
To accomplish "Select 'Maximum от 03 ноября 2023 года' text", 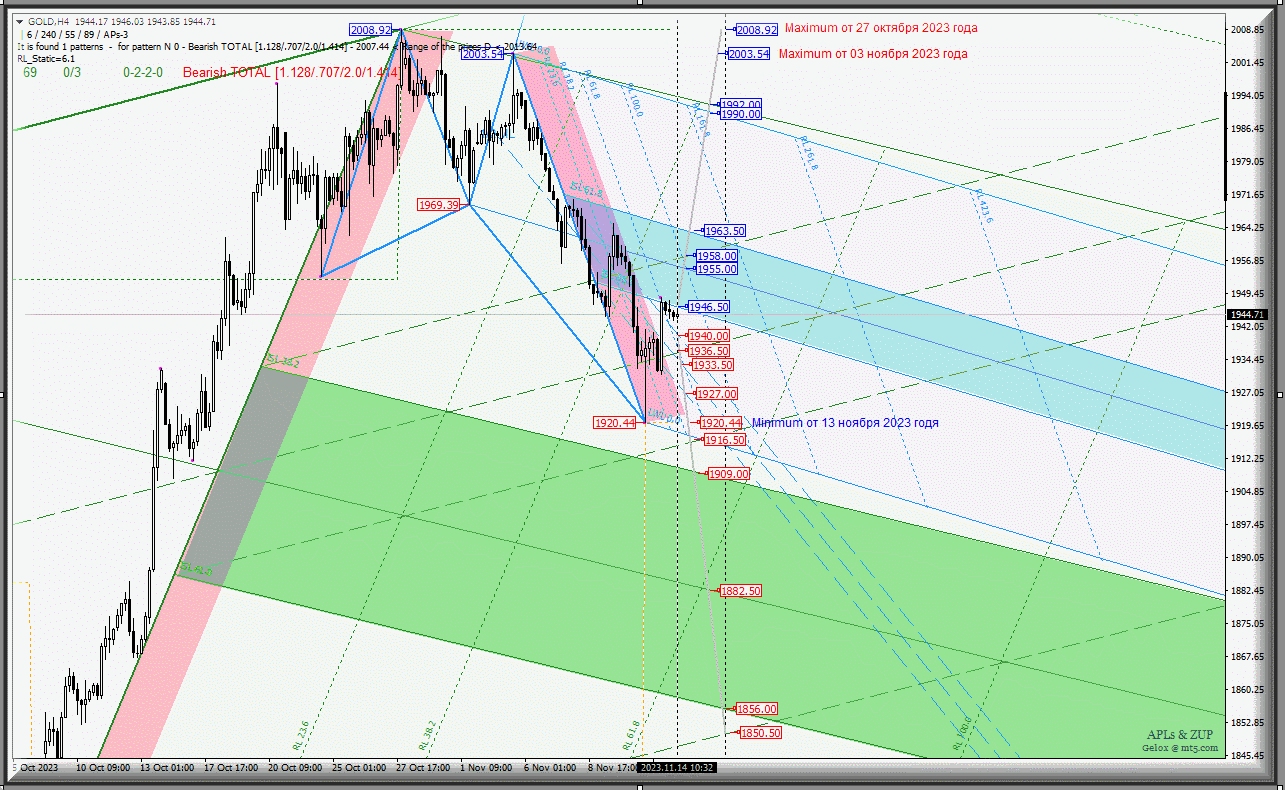I will [x=873, y=54].
